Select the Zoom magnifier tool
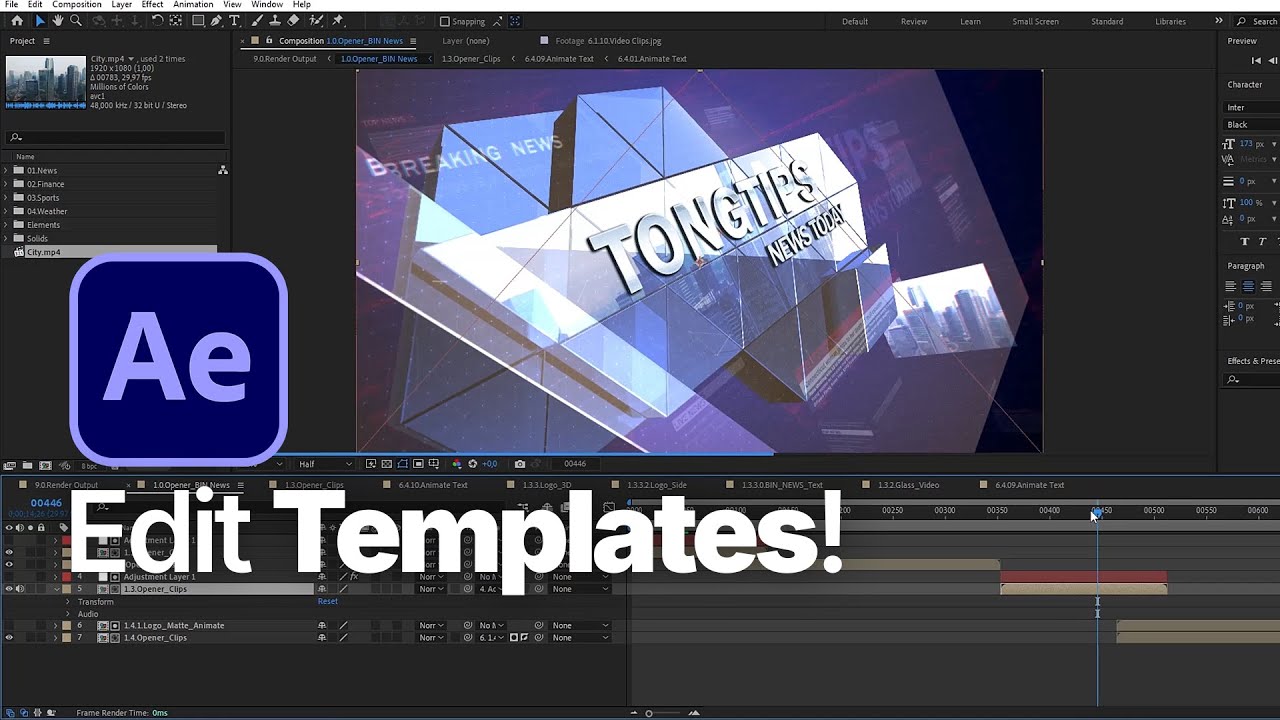Image resolution: width=1280 pixels, height=720 pixels. [76, 21]
